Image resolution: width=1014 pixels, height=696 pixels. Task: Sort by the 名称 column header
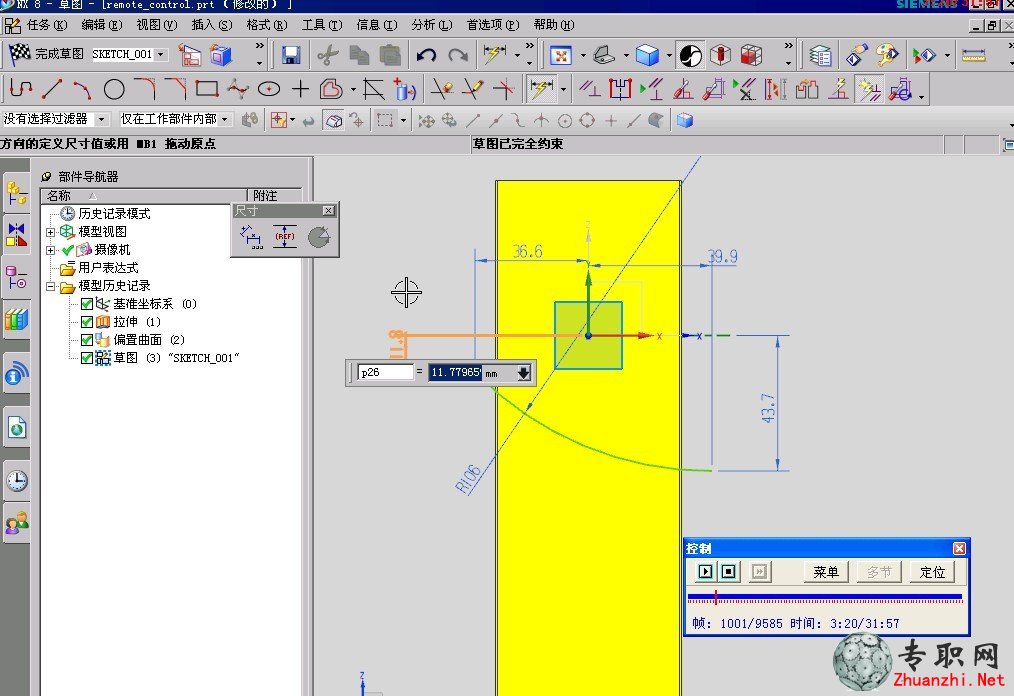(144, 196)
